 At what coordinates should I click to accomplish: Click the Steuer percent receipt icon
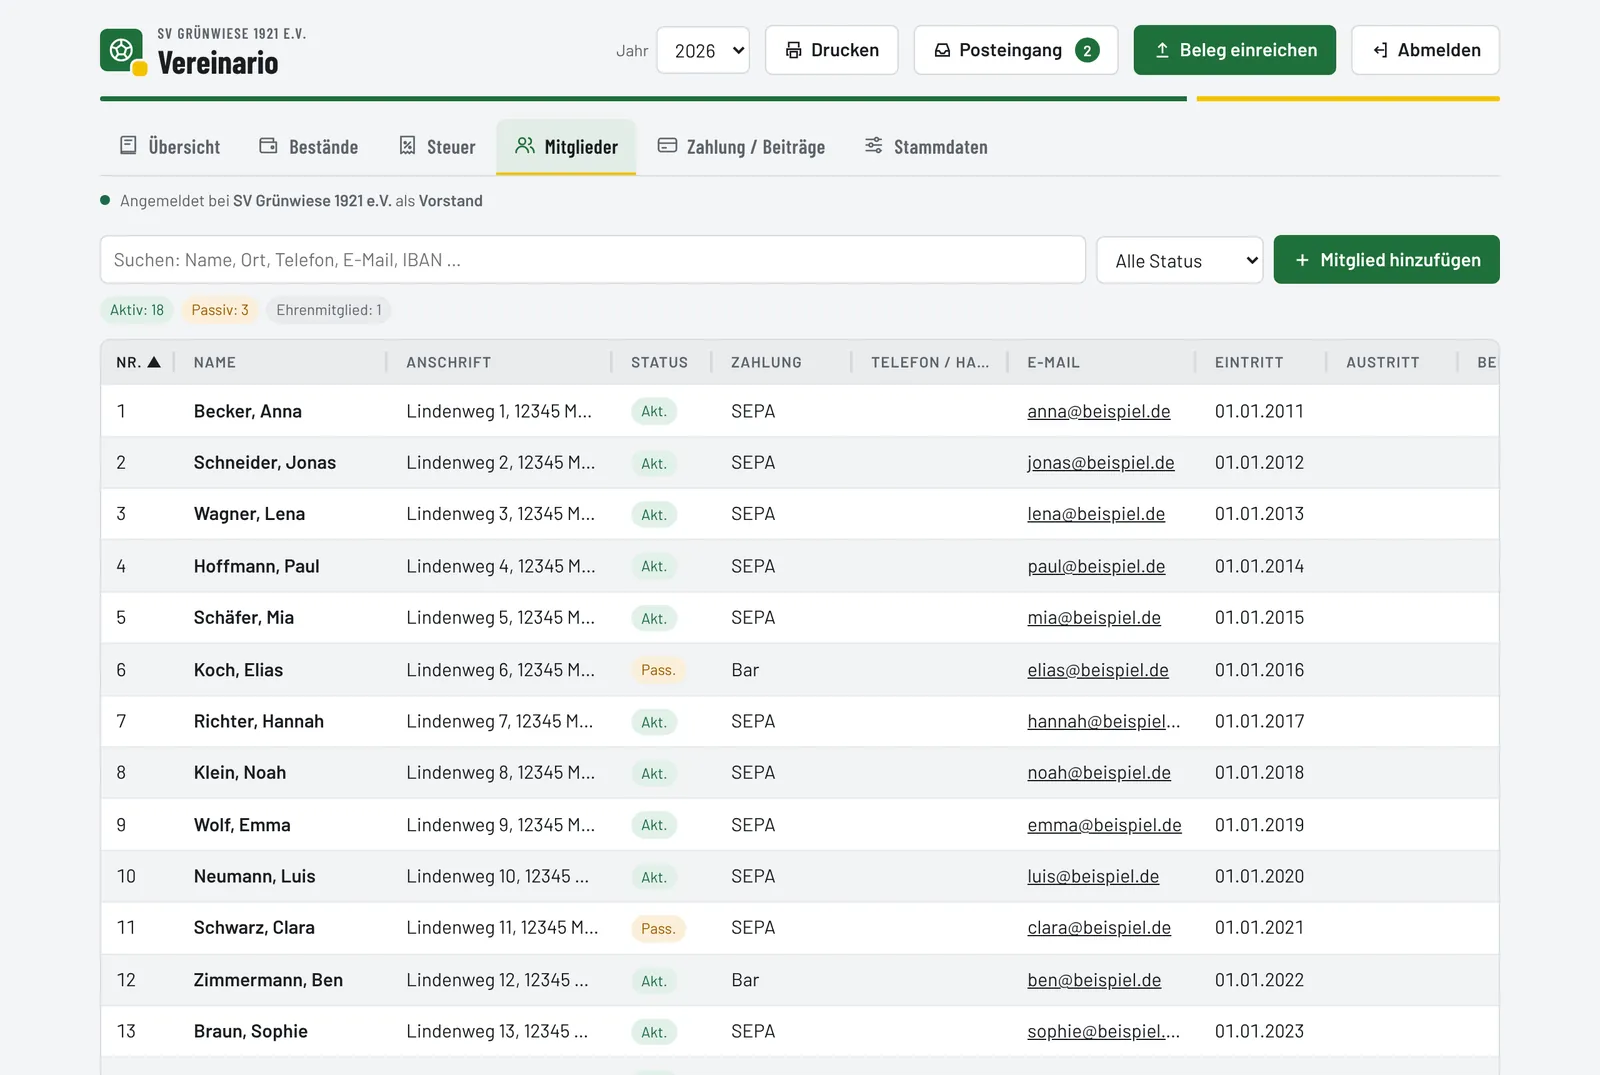click(407, 146)
